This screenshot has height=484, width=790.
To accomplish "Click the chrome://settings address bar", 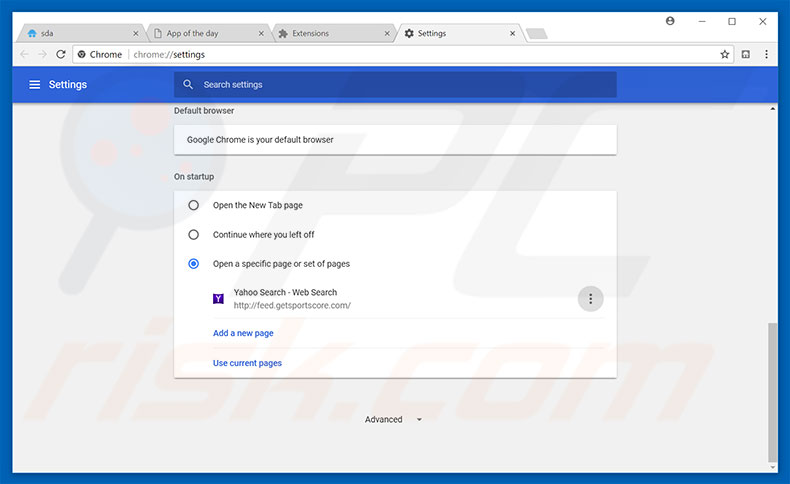I will point(403,54).
